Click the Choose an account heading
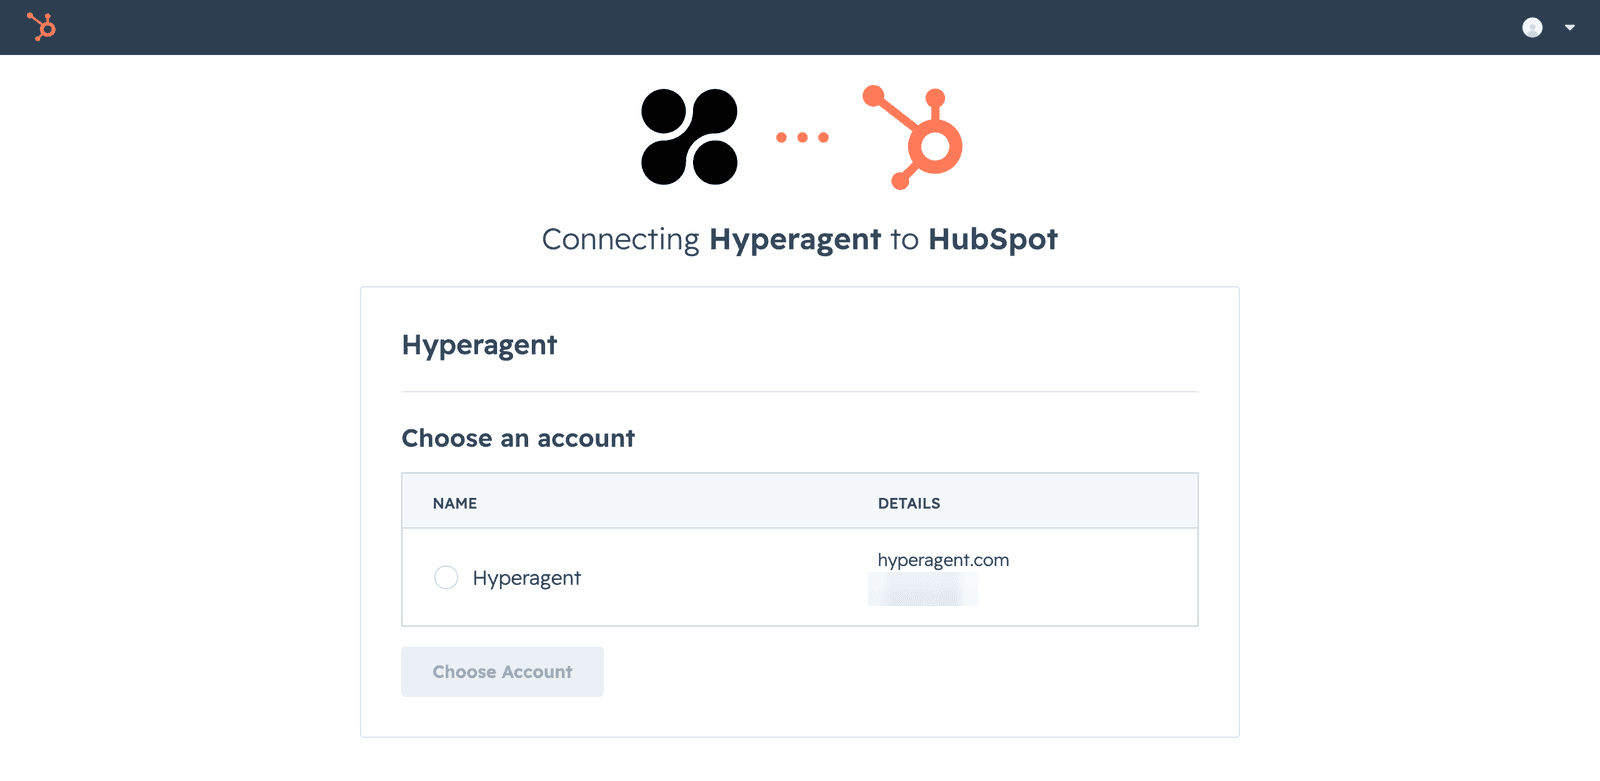 [x=518, y=438]
